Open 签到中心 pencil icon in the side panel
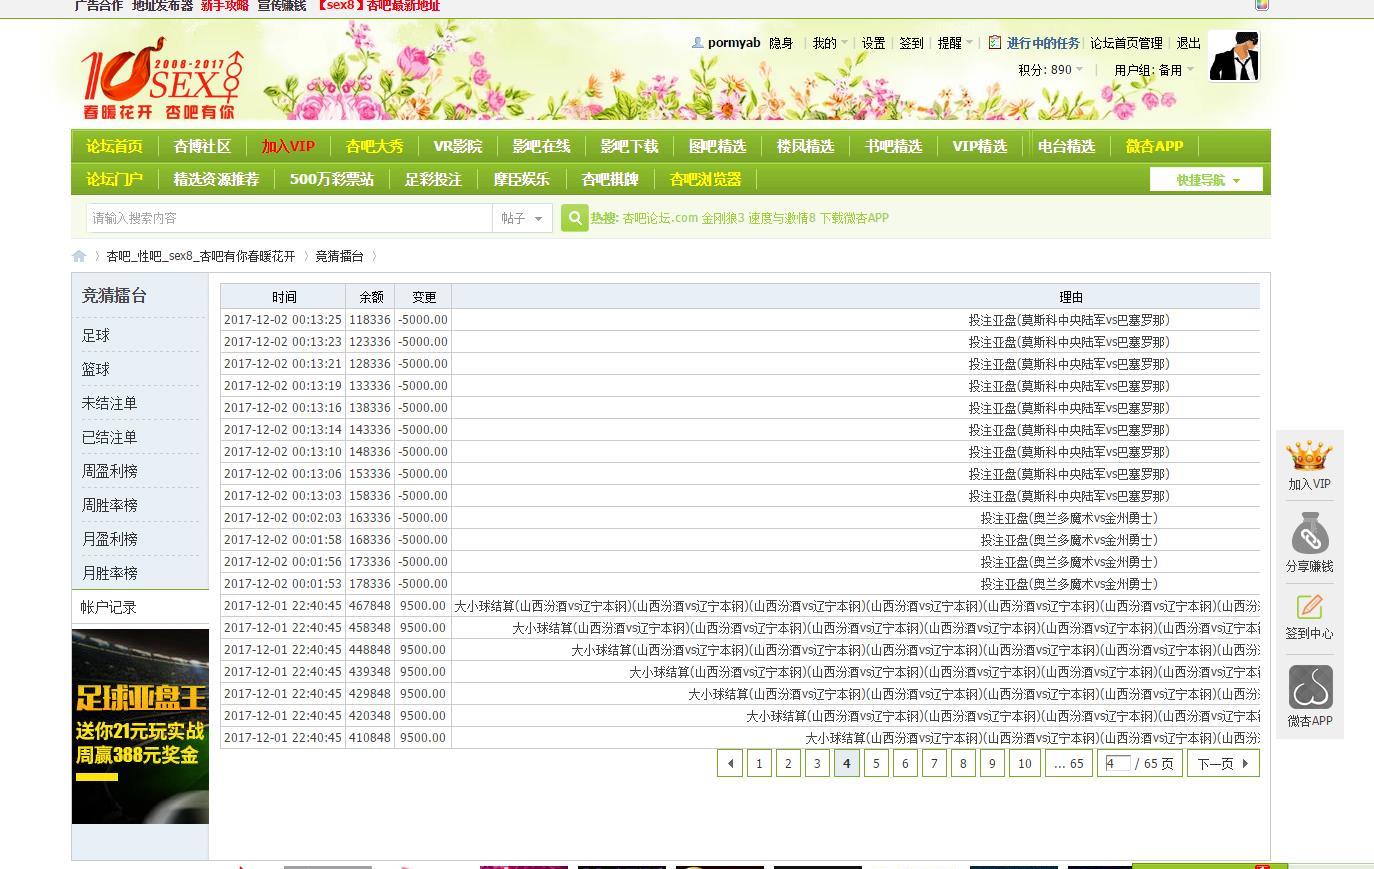 (x=1309, y=607)
